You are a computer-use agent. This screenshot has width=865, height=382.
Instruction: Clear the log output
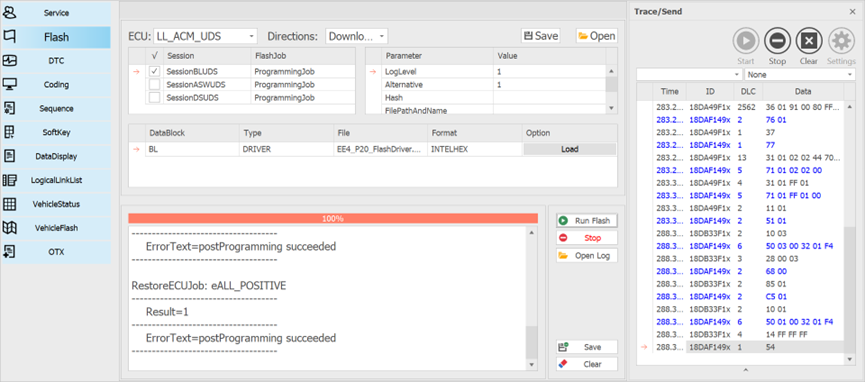586,364
